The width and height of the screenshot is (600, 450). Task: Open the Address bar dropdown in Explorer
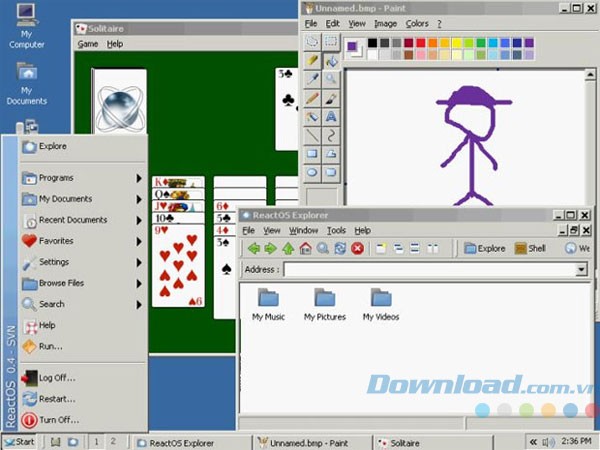tap(580, 270)
